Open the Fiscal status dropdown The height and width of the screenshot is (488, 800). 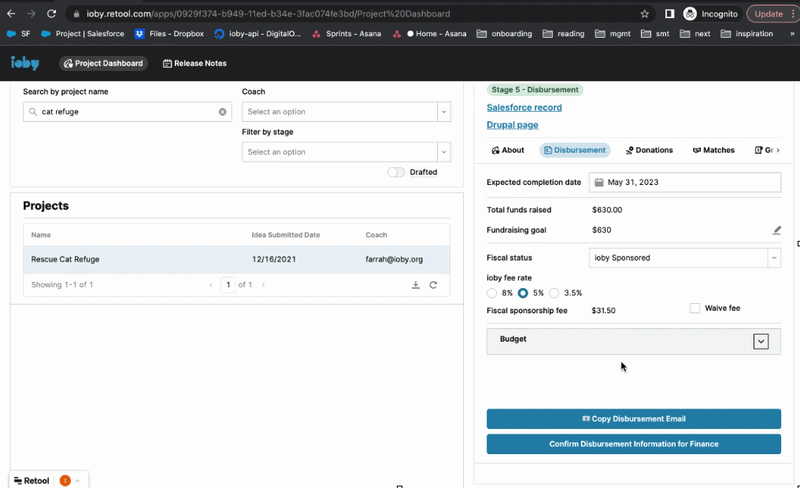[x=685, y=258]
